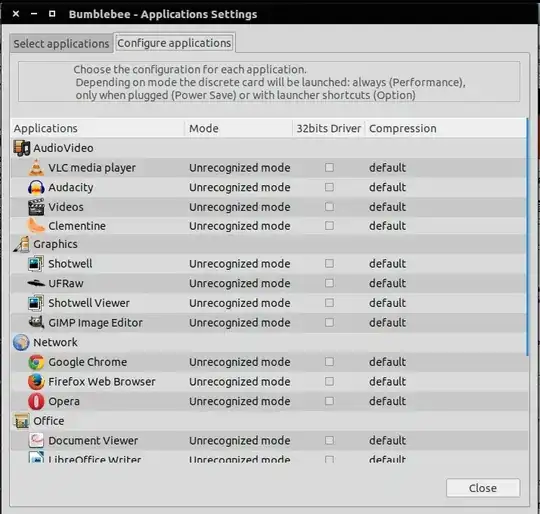This screenshot has height=514, width=540.
Task: Change Compression for Firefox Web Browser
Action: coord(387,382)
